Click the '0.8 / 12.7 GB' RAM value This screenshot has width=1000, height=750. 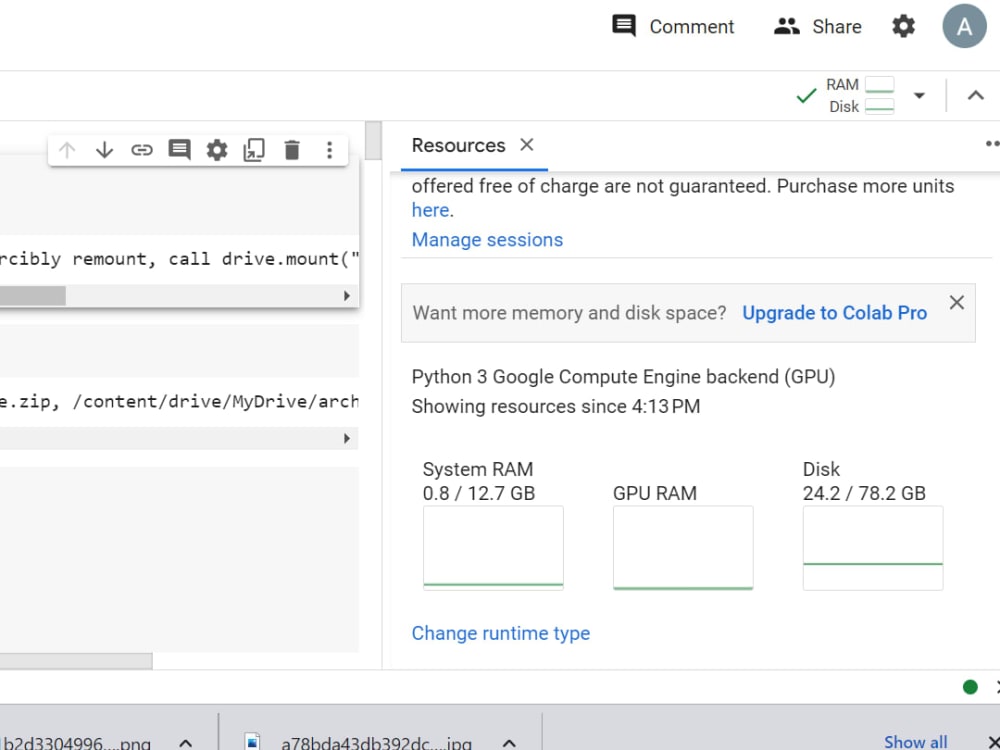(x=478, y=493)
